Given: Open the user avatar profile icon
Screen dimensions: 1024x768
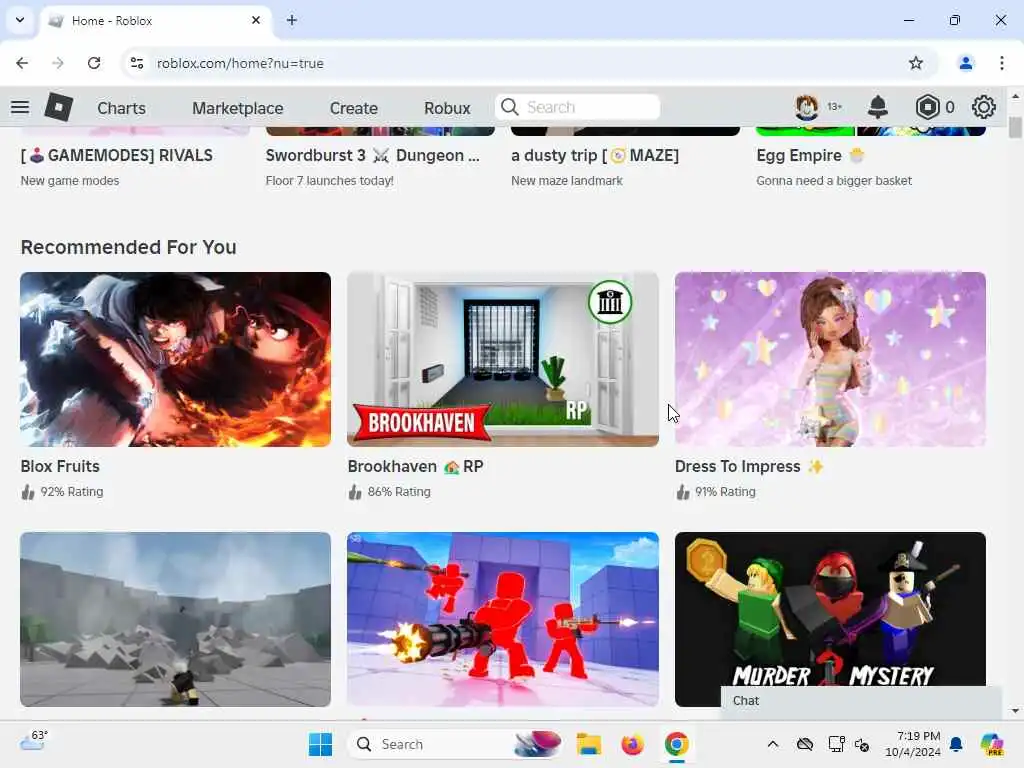Looking at the screenshot, I should click(807, 106).
